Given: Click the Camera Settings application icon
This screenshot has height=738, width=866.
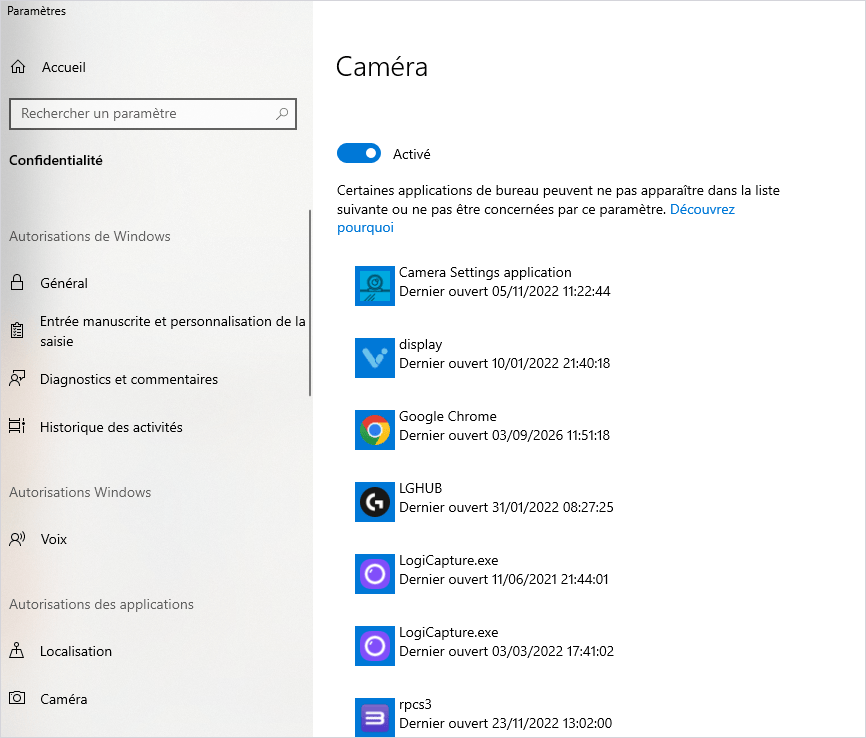Looking at the screenshot, I should click(x=375, y=286).
